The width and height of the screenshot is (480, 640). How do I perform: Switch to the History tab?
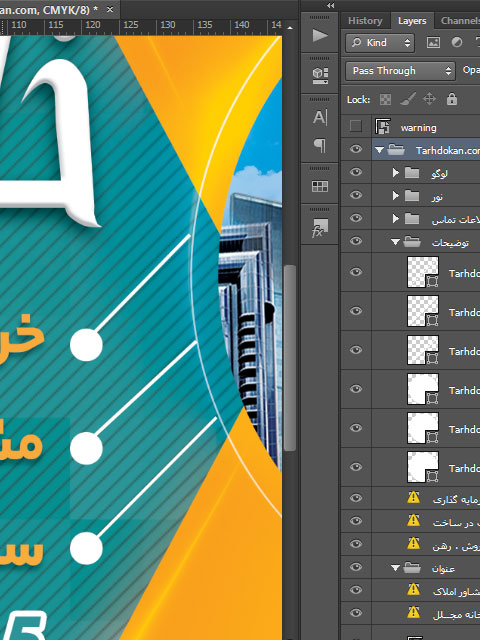365,21
